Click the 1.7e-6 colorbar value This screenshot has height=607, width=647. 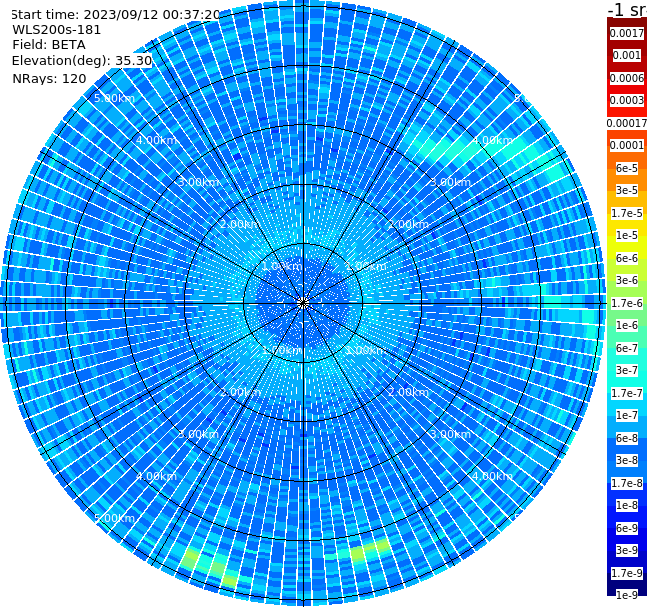pyautogui.click(x=627, y=303)
